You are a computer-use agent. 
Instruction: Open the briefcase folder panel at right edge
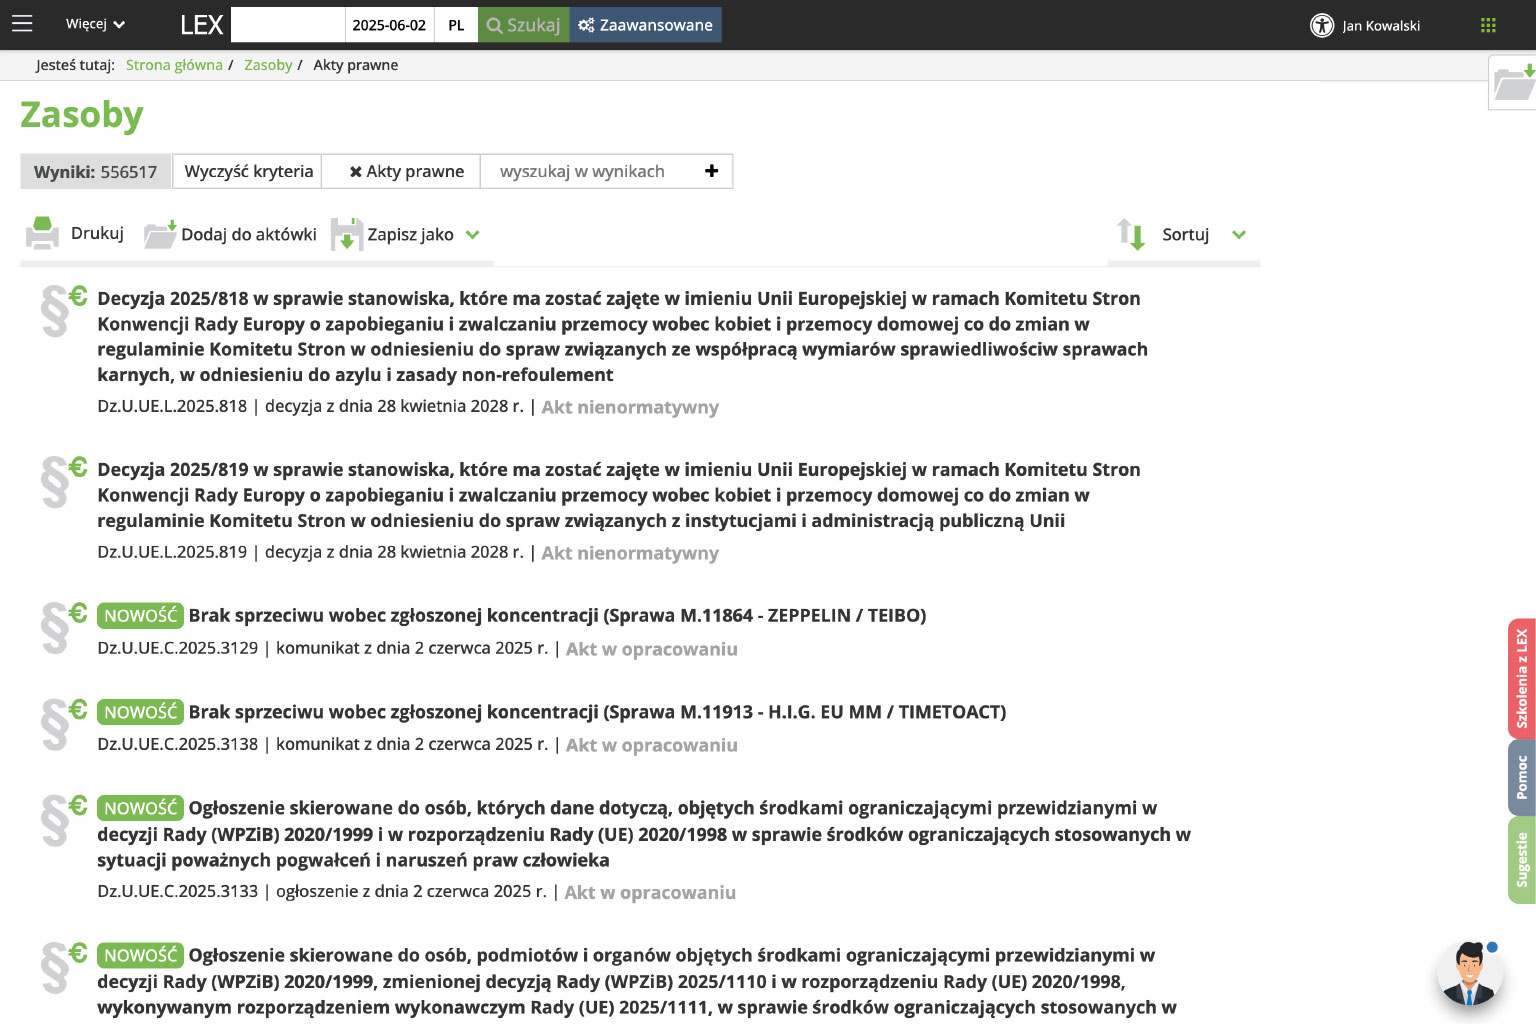[x=1513, y=83]
